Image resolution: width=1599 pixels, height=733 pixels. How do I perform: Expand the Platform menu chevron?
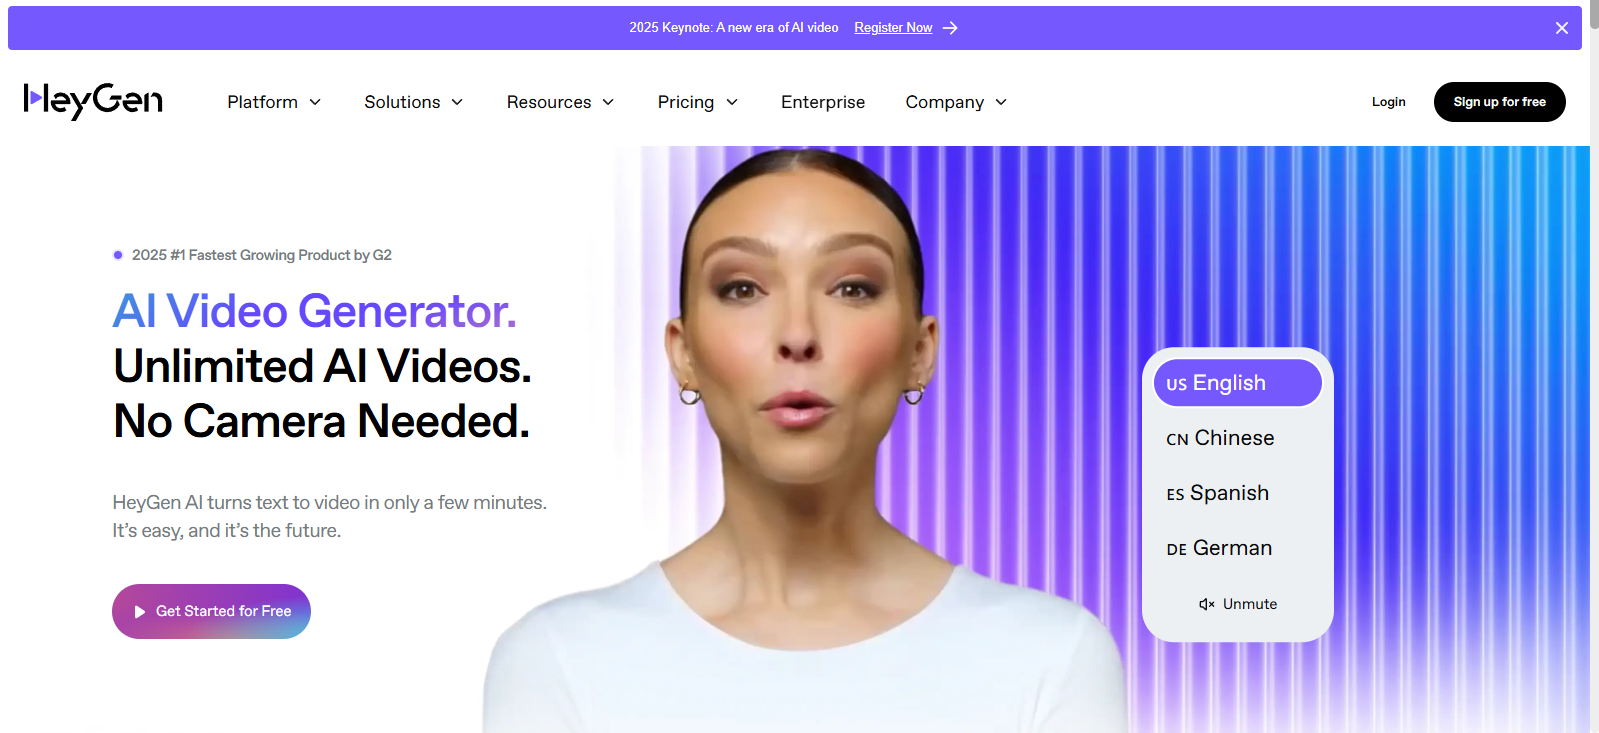coord(315,102)
